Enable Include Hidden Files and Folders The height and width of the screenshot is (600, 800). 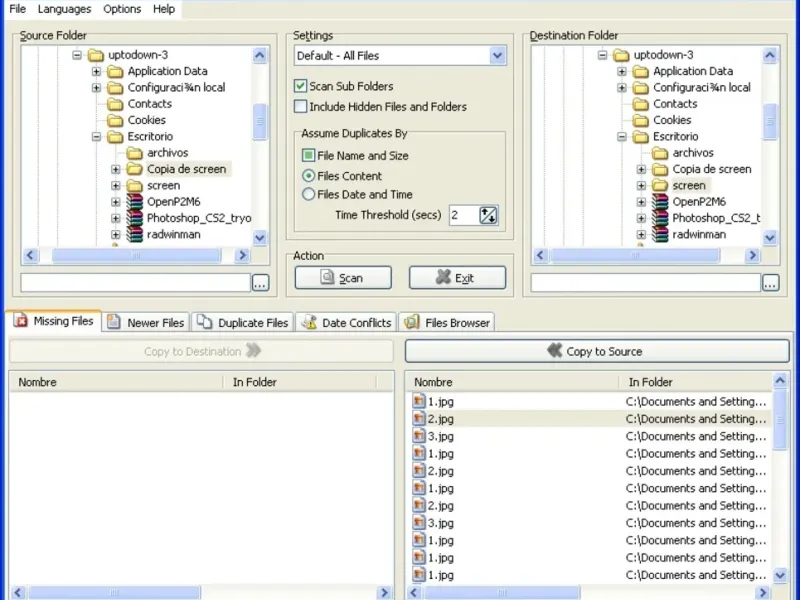301,106
